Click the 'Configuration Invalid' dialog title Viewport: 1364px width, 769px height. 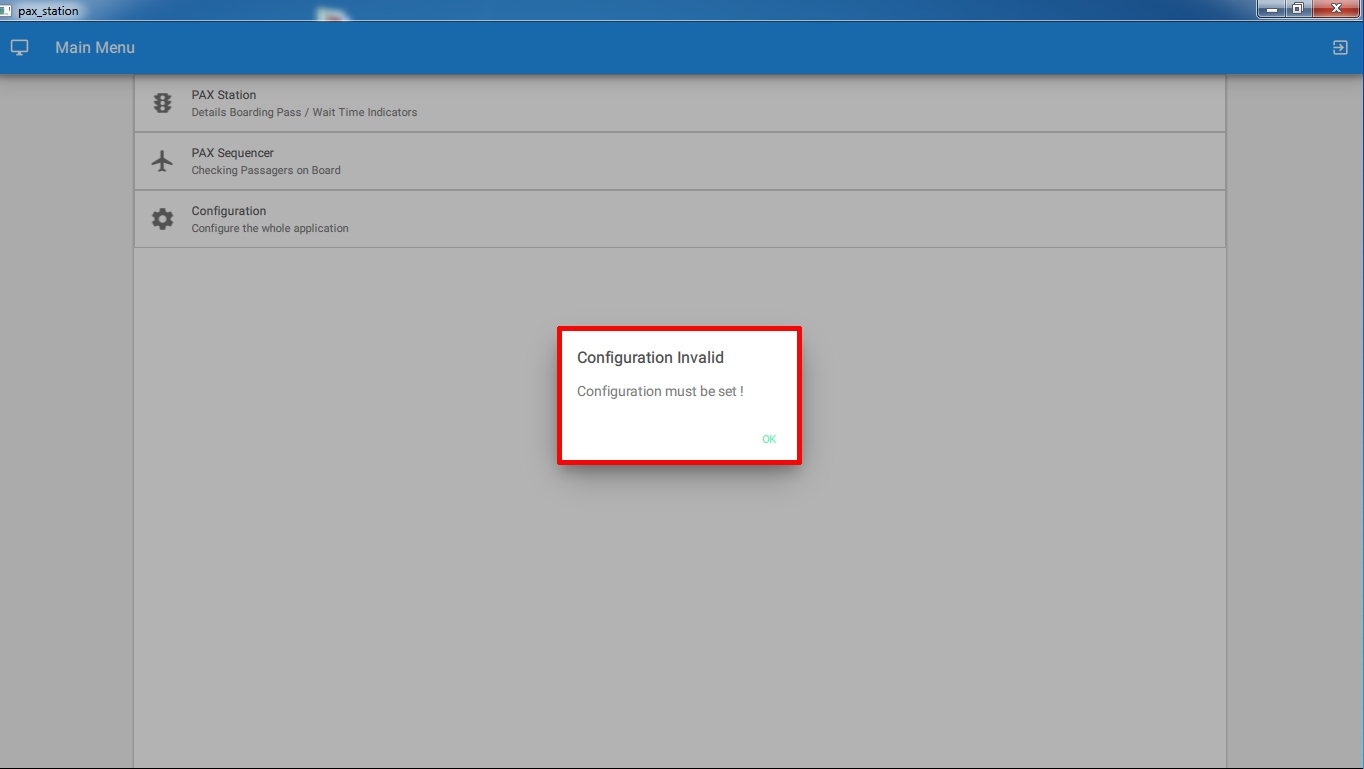[x=650, y=357]
